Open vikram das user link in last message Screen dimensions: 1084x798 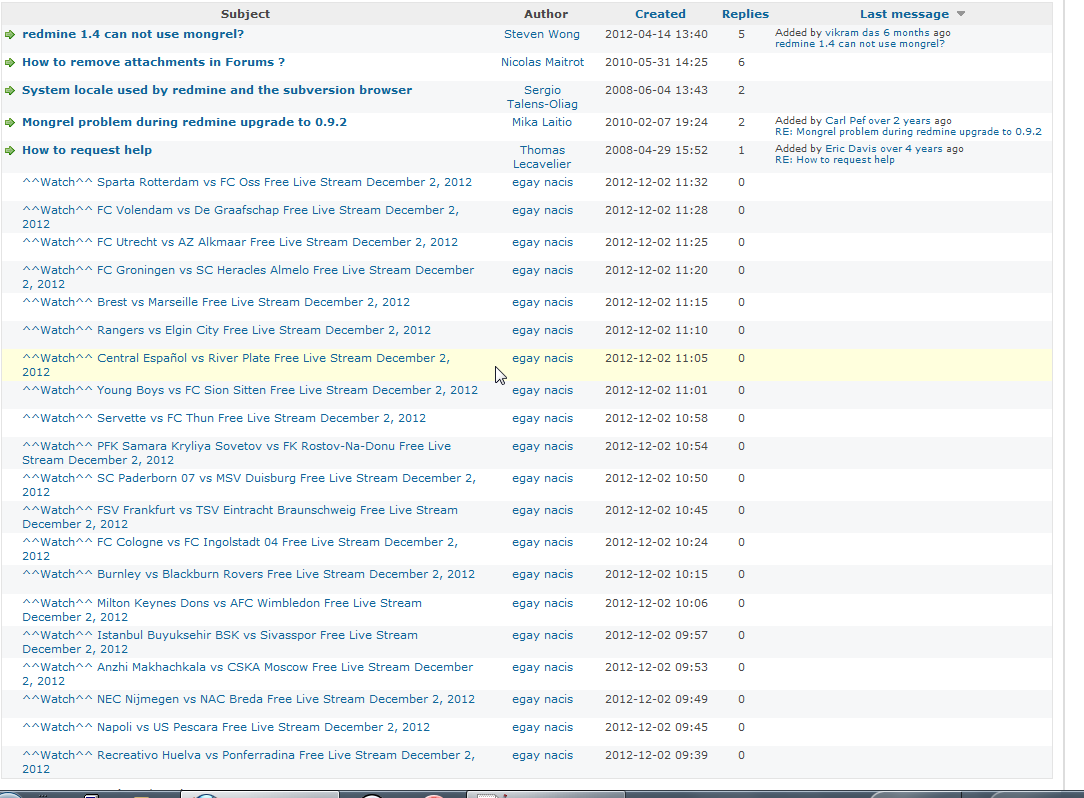click(851, 33)
